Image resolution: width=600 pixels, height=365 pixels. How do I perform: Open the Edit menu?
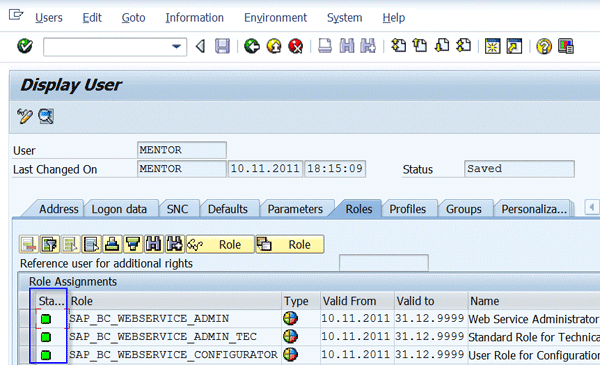point(92,18)
